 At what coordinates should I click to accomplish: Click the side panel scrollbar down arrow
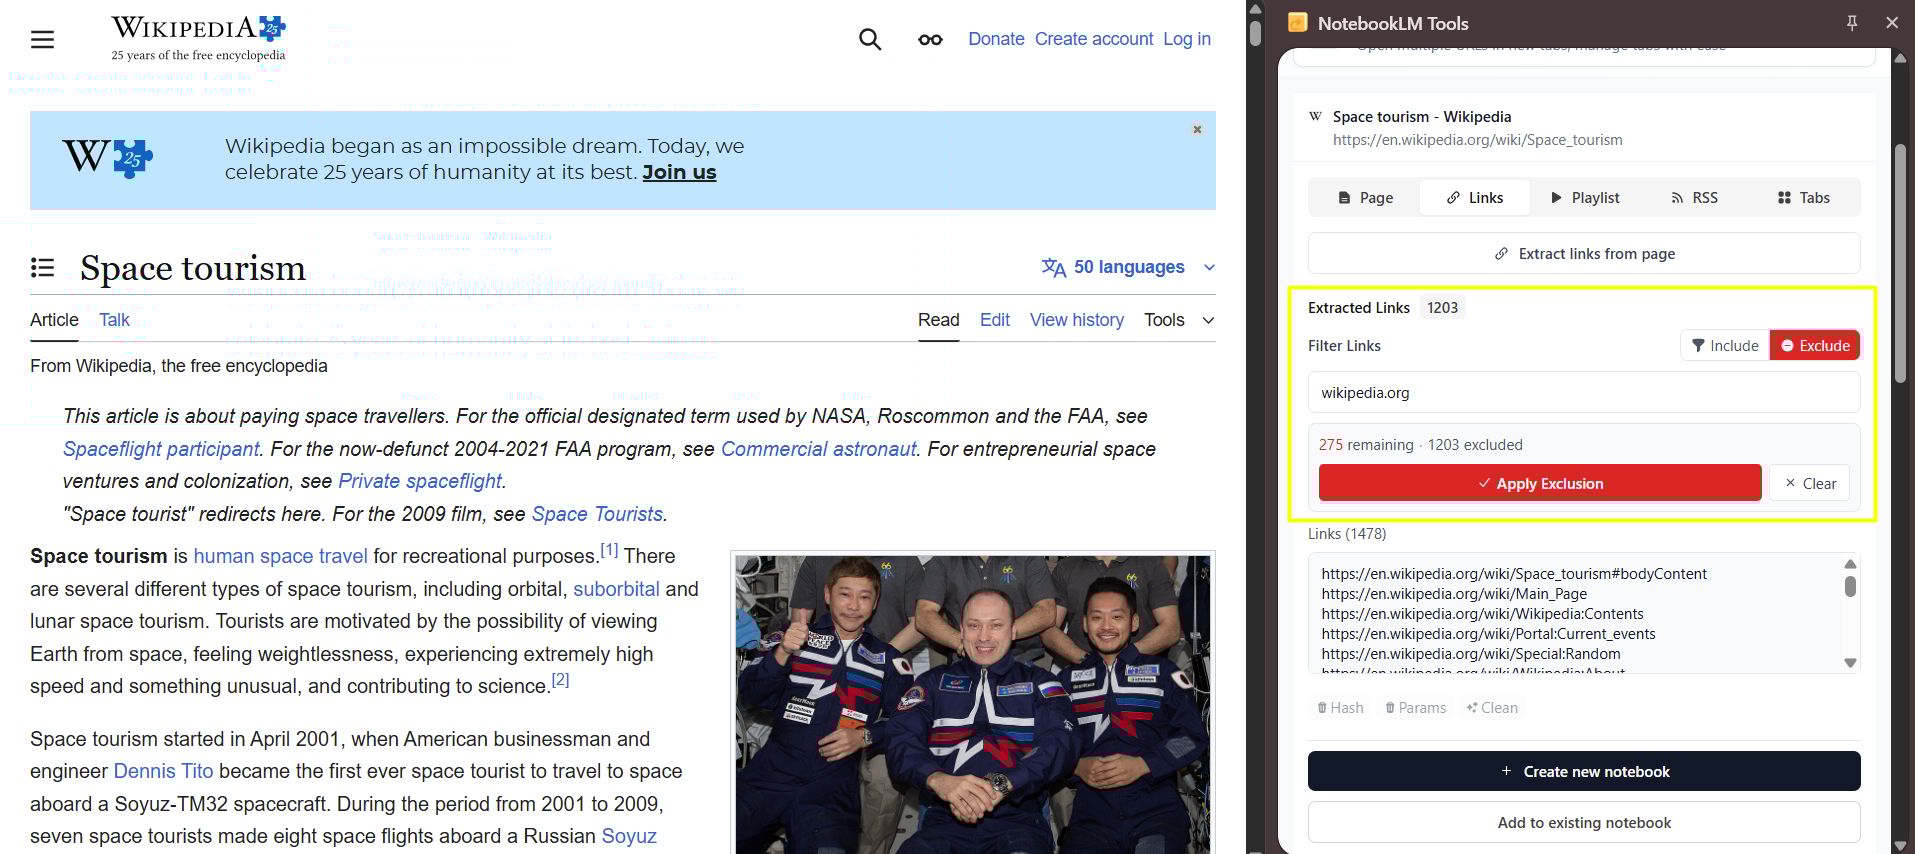pos(1900,845)
